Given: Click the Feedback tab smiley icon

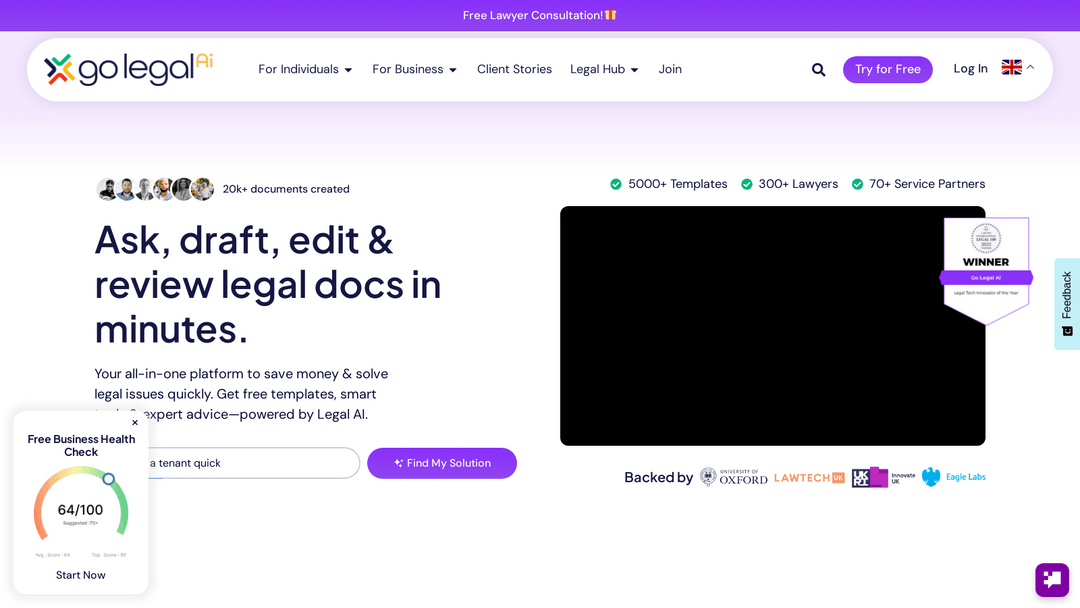Looking at the screenshot, I should (1068, 331).
